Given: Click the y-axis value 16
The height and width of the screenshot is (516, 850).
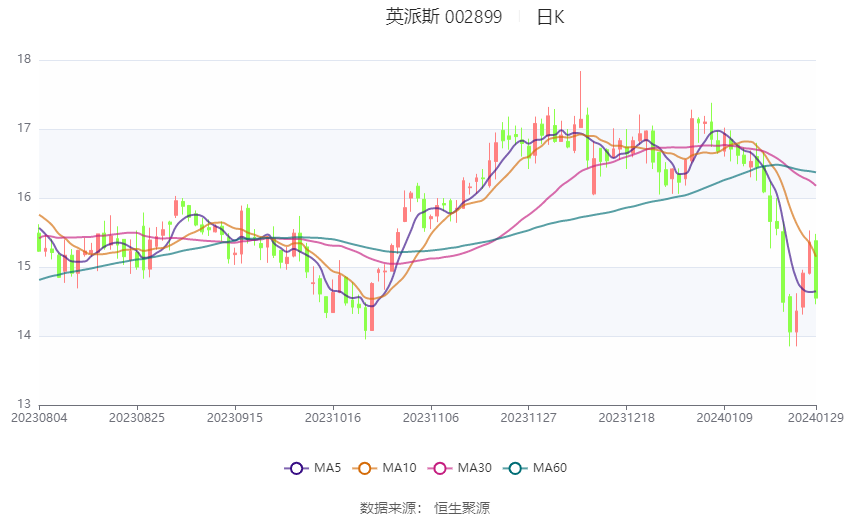Looking at the screenshot, I should click(24, 197).
